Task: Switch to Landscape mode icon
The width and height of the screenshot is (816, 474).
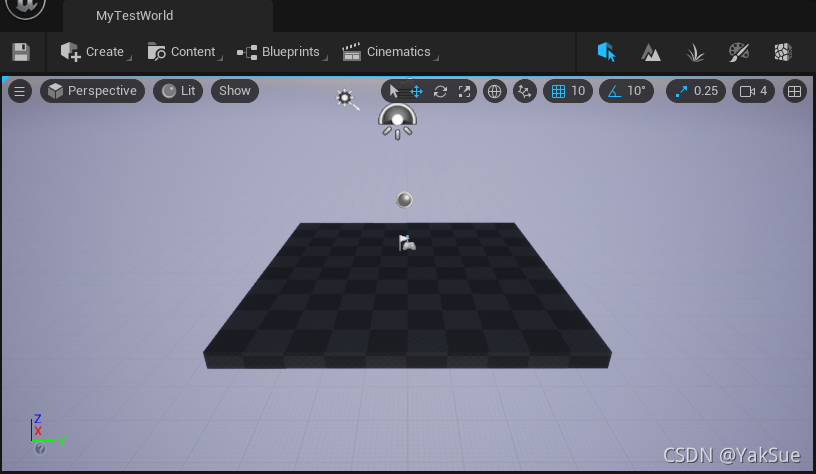Action: pos(651,52)
